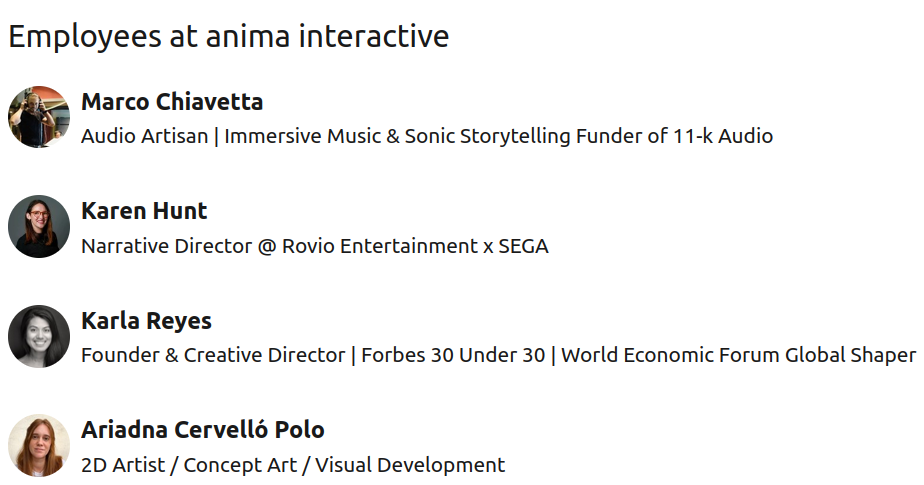Click 'Rovio Entertainment x SEGA' text
924x485 pixels.
click(x=415, y=246)
